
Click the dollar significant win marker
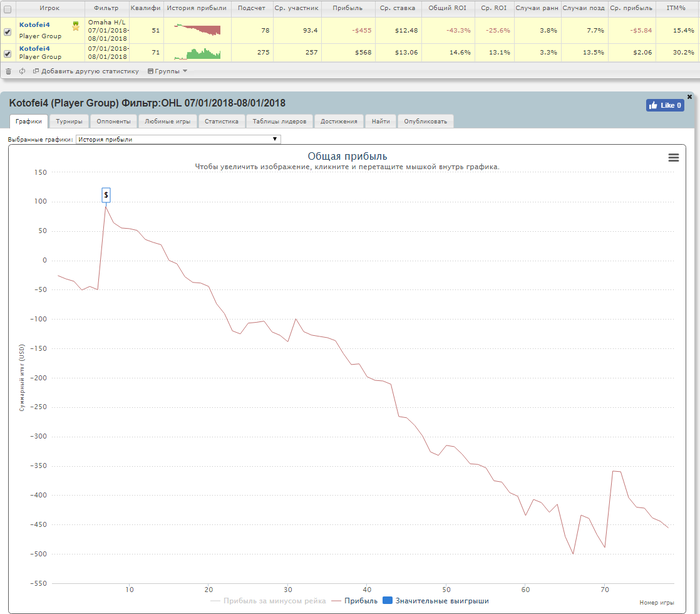click(106, 195)
